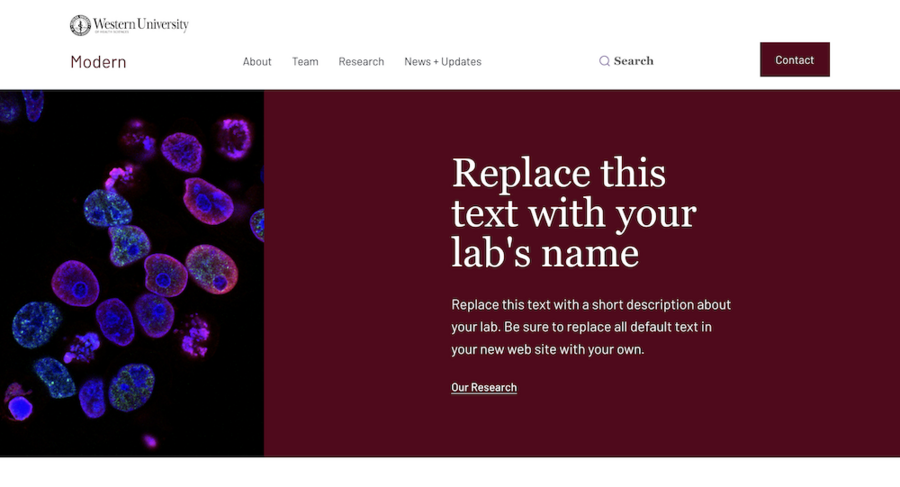
Task: Click the Search text label
Action: coord(633,61)
